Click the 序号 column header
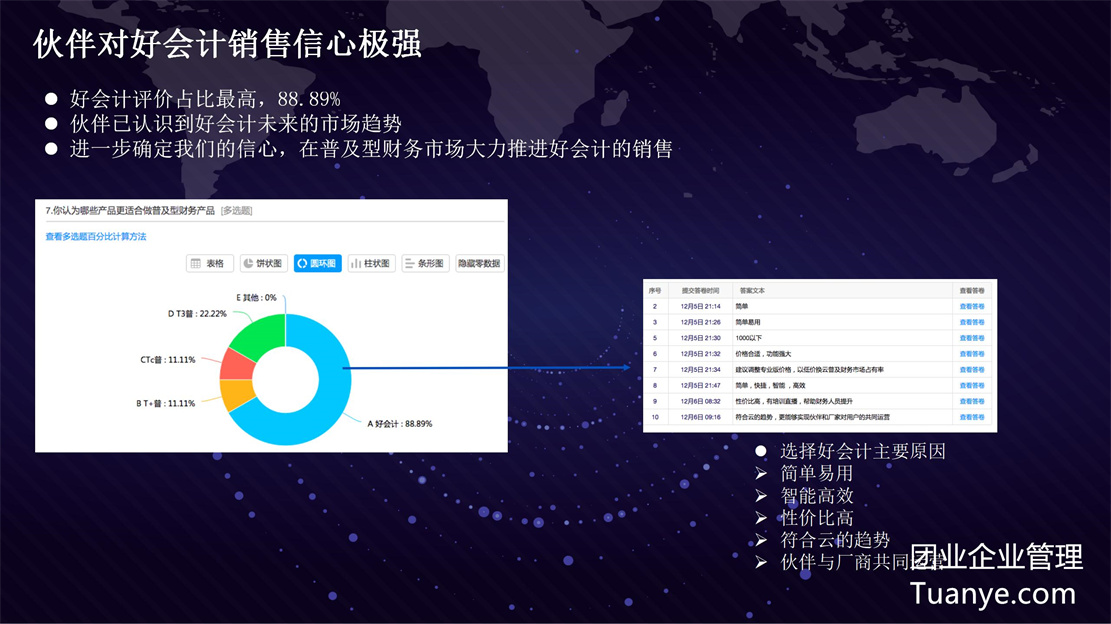Image resolution: width=1111 pixels, height=624 pixels. click(655, 290)
